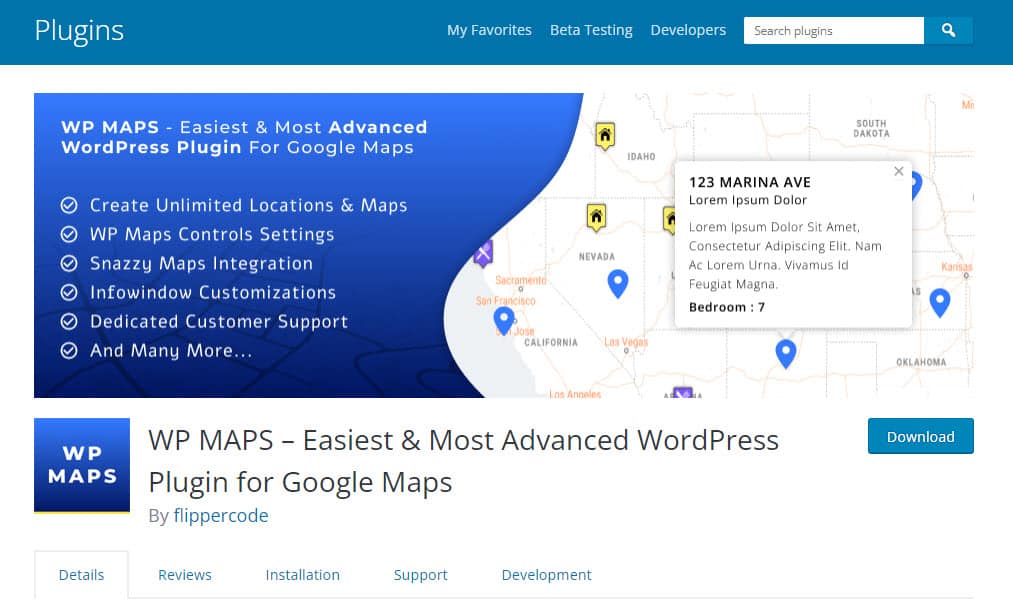Image resolution: width=1013 pixels, height=605 pixels.
Task: Download the WP MAPS plugin
Action: [921, 436]
